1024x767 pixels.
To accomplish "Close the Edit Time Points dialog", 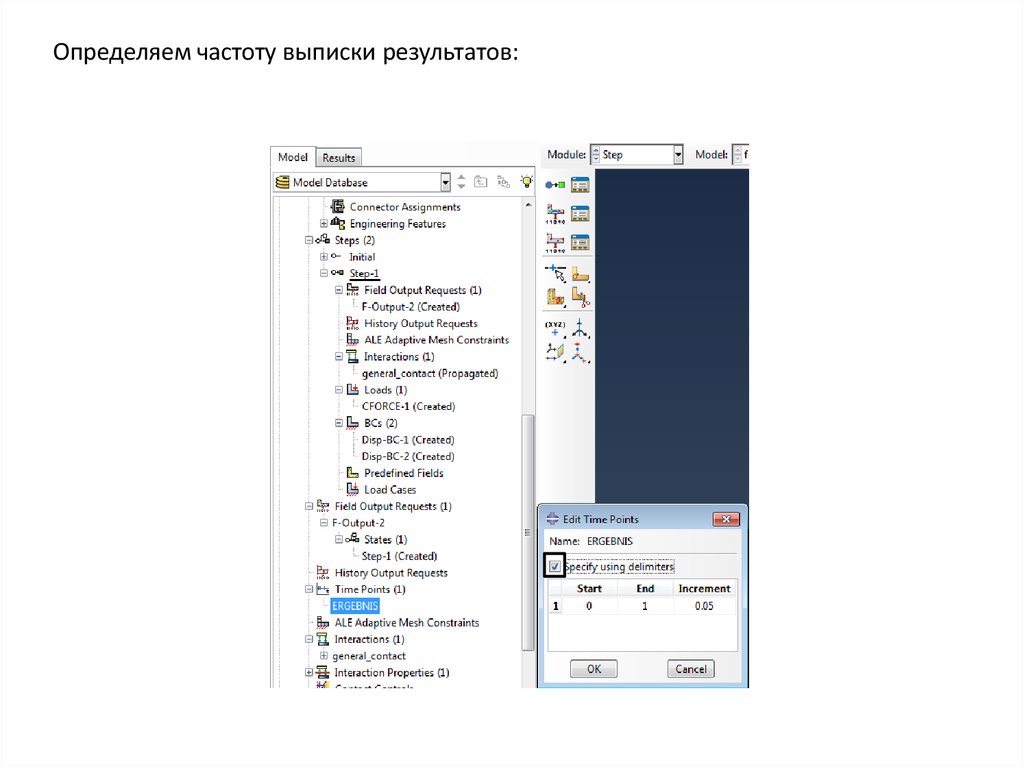I will click(x=726, y=519).
